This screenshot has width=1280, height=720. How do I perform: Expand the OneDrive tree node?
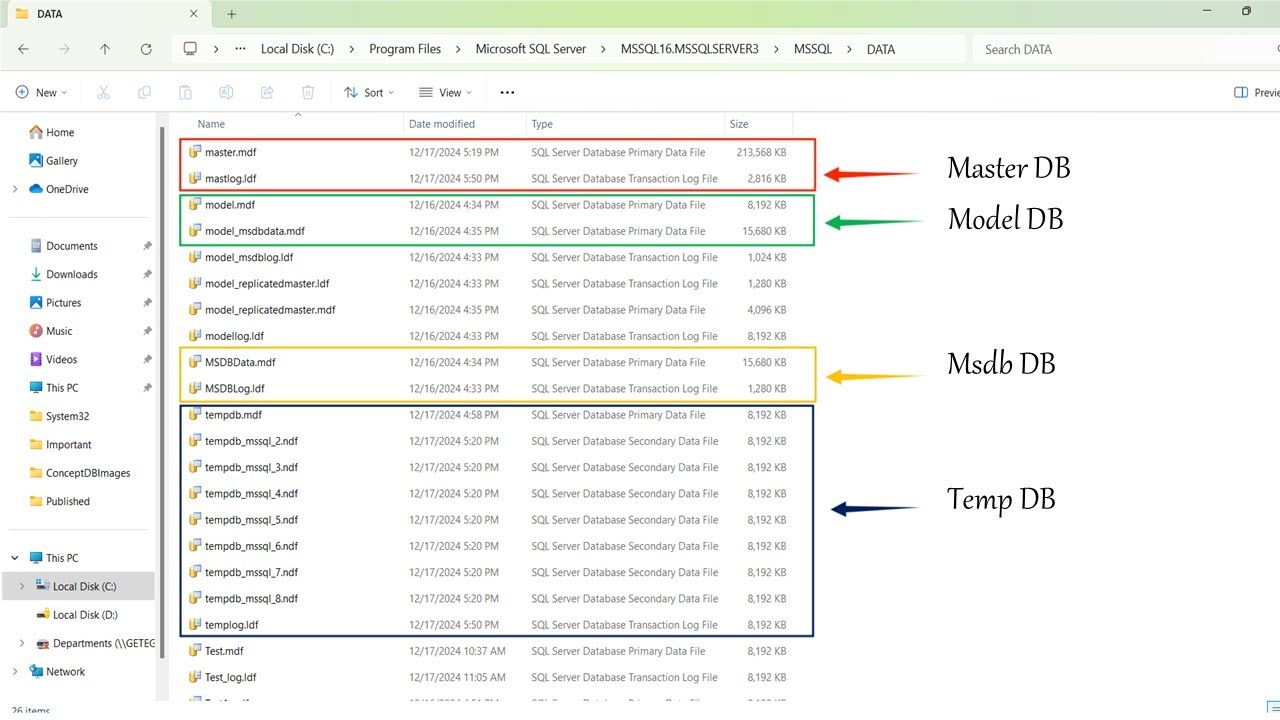click(x=15, y=189)
